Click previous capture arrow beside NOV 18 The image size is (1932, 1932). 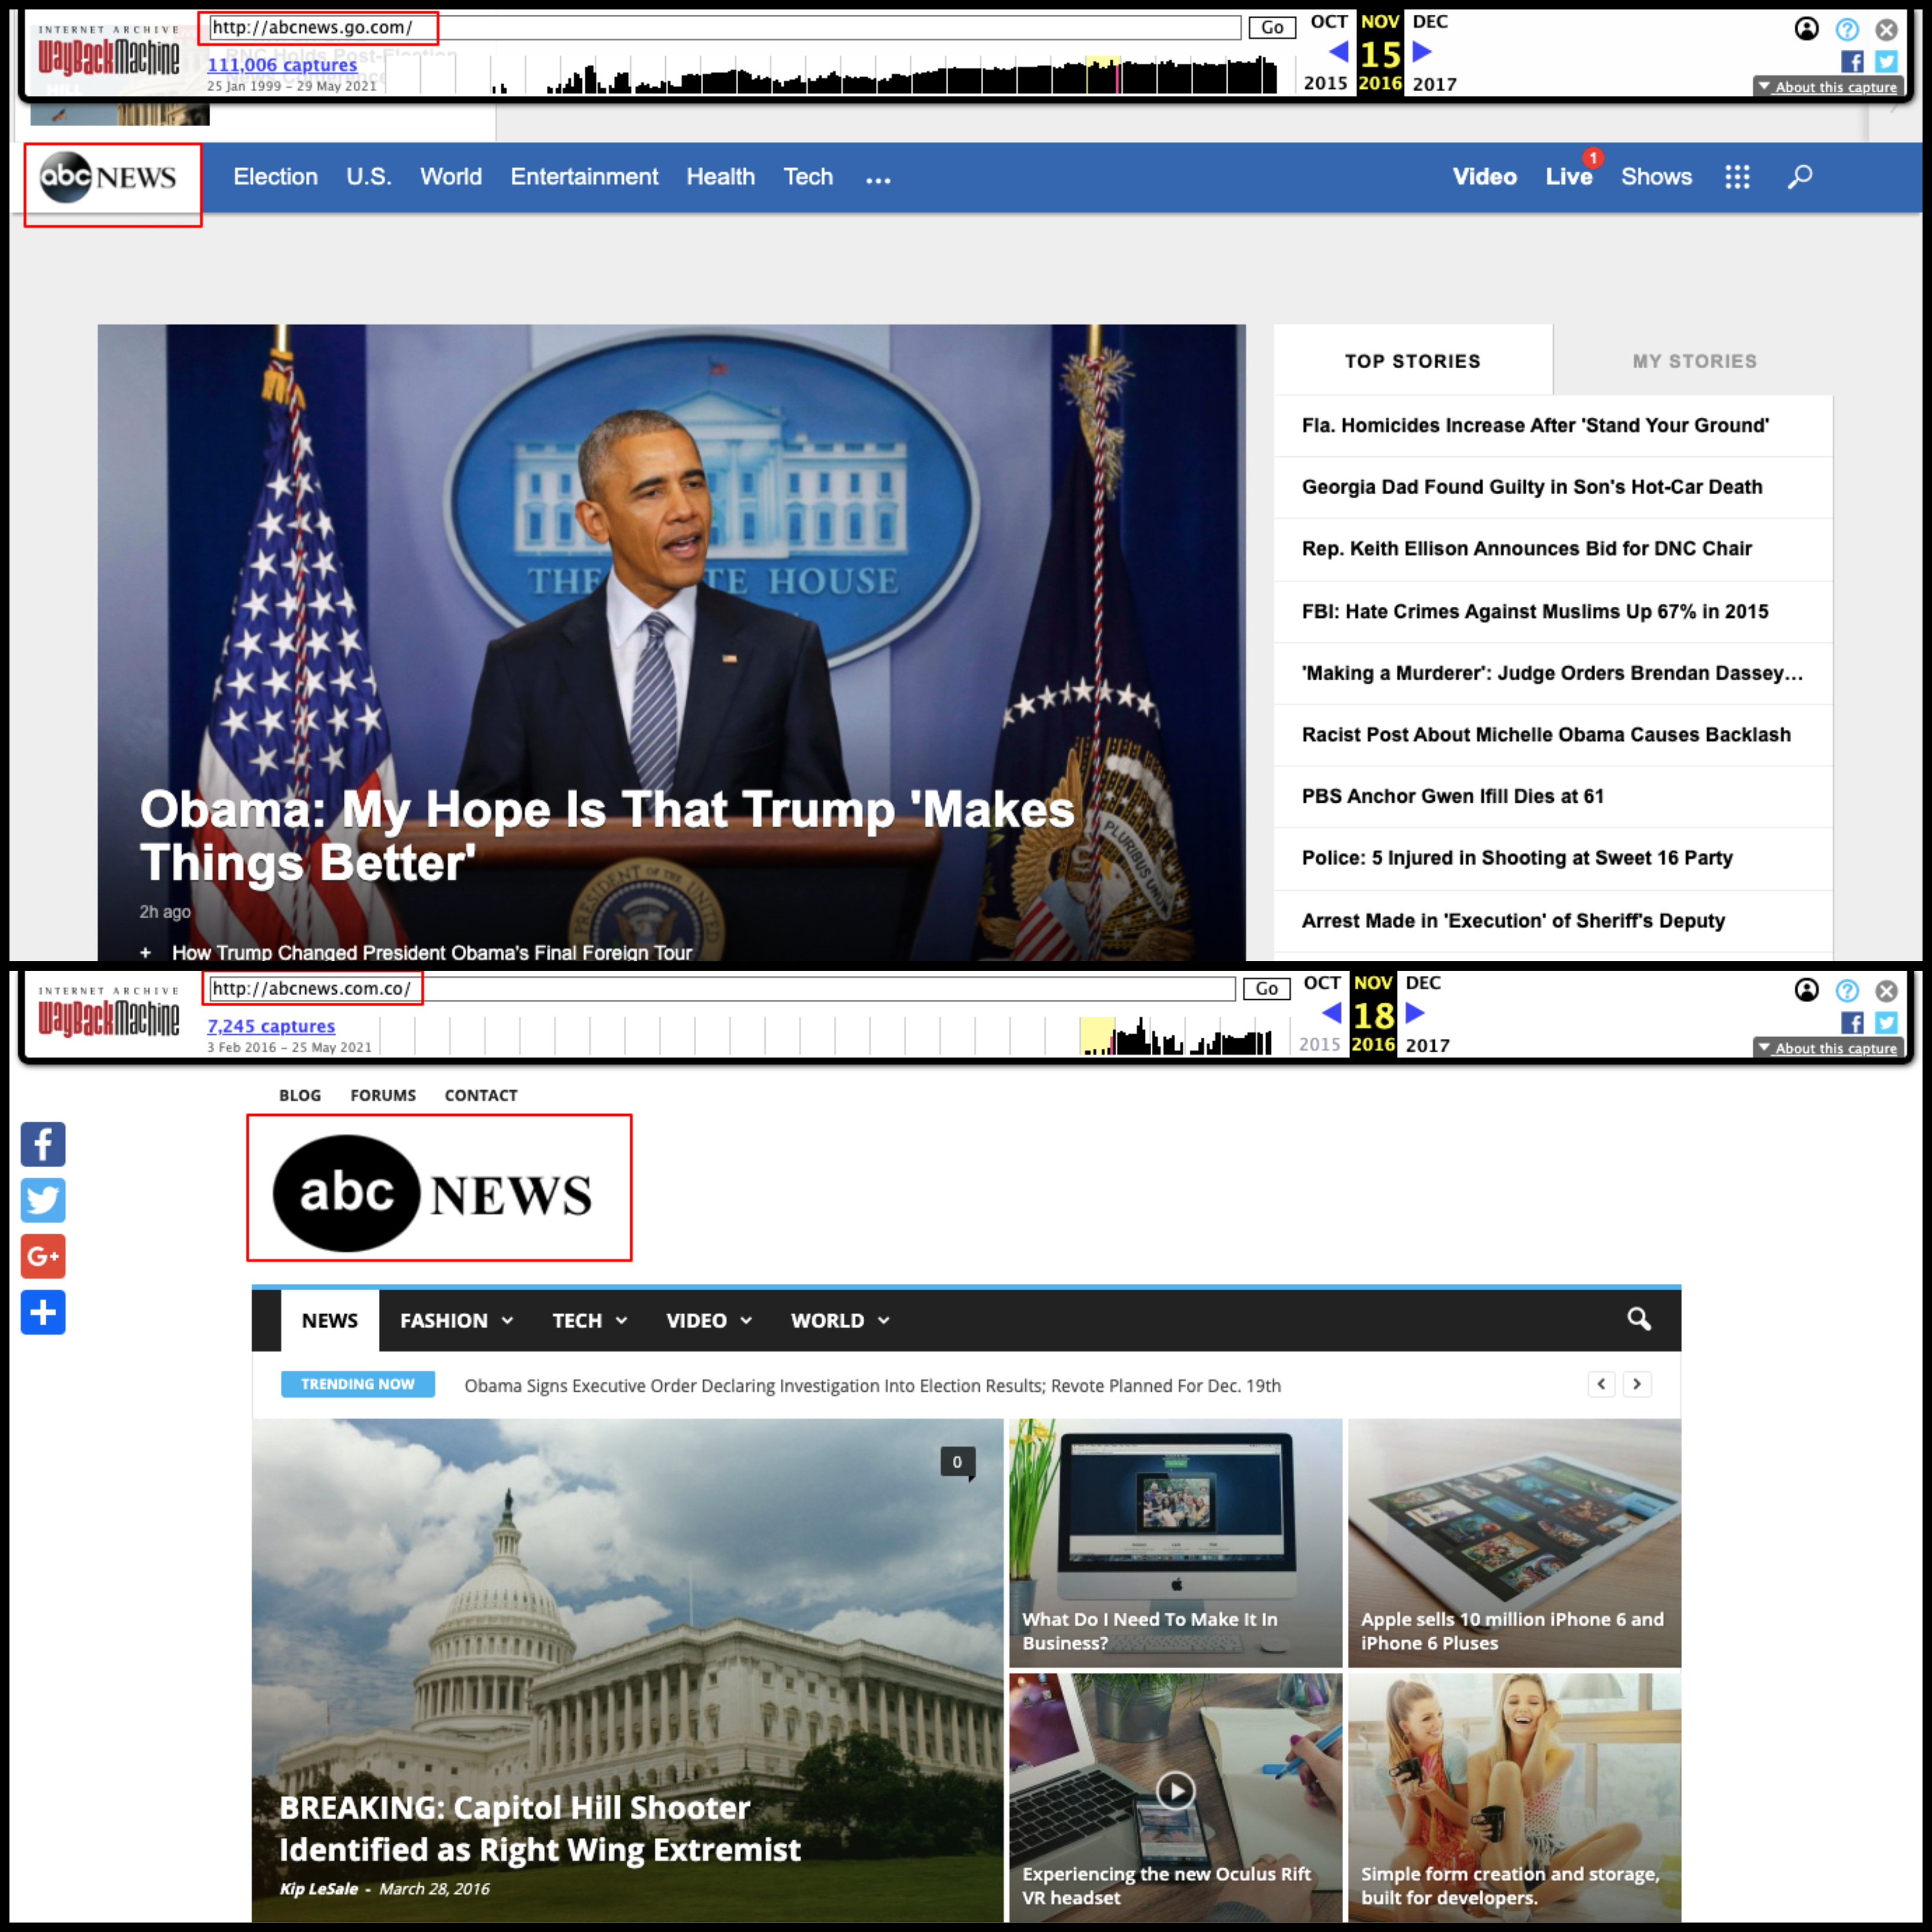point(1331,1012)
